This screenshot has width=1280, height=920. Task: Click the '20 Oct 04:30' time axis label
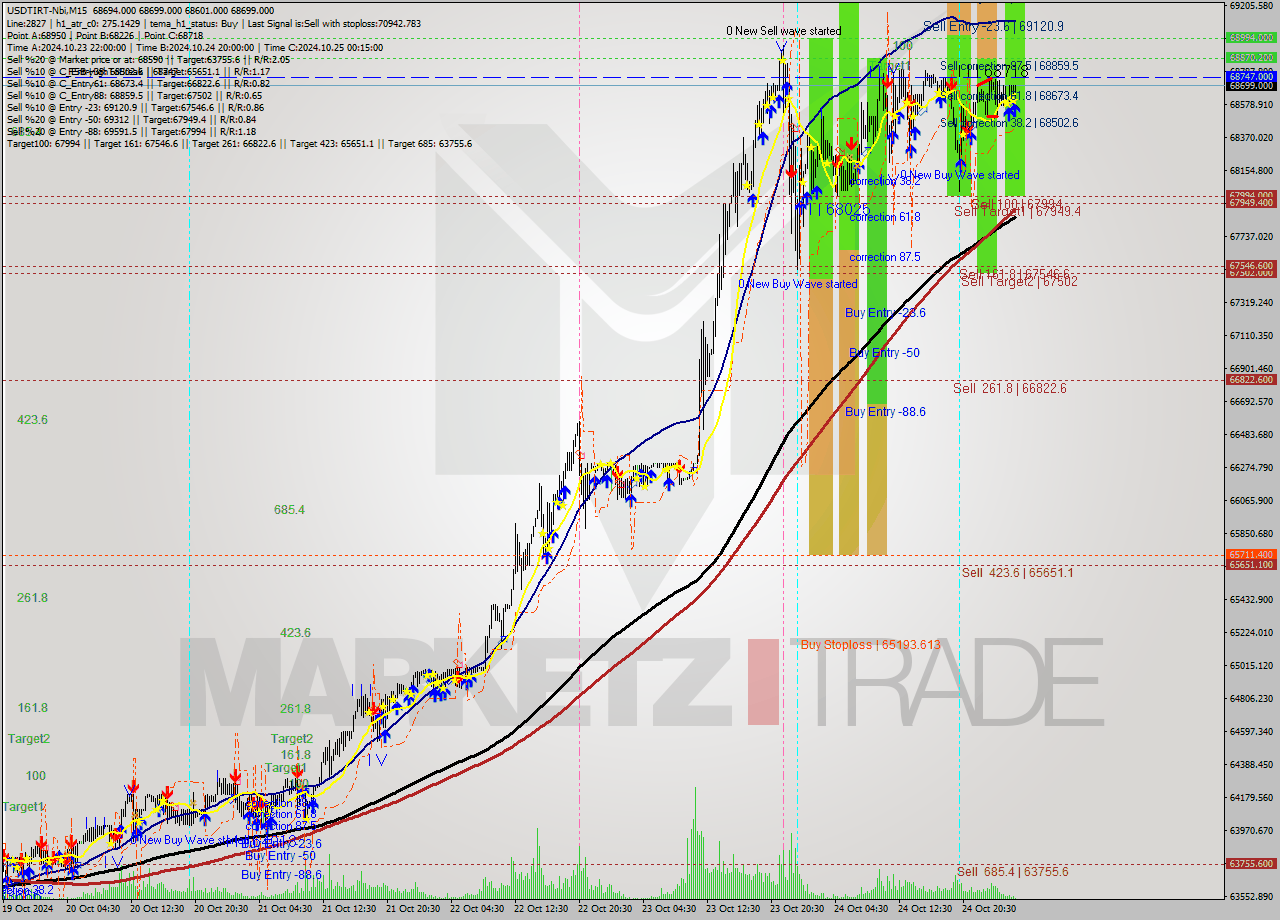tap(93, 909)
